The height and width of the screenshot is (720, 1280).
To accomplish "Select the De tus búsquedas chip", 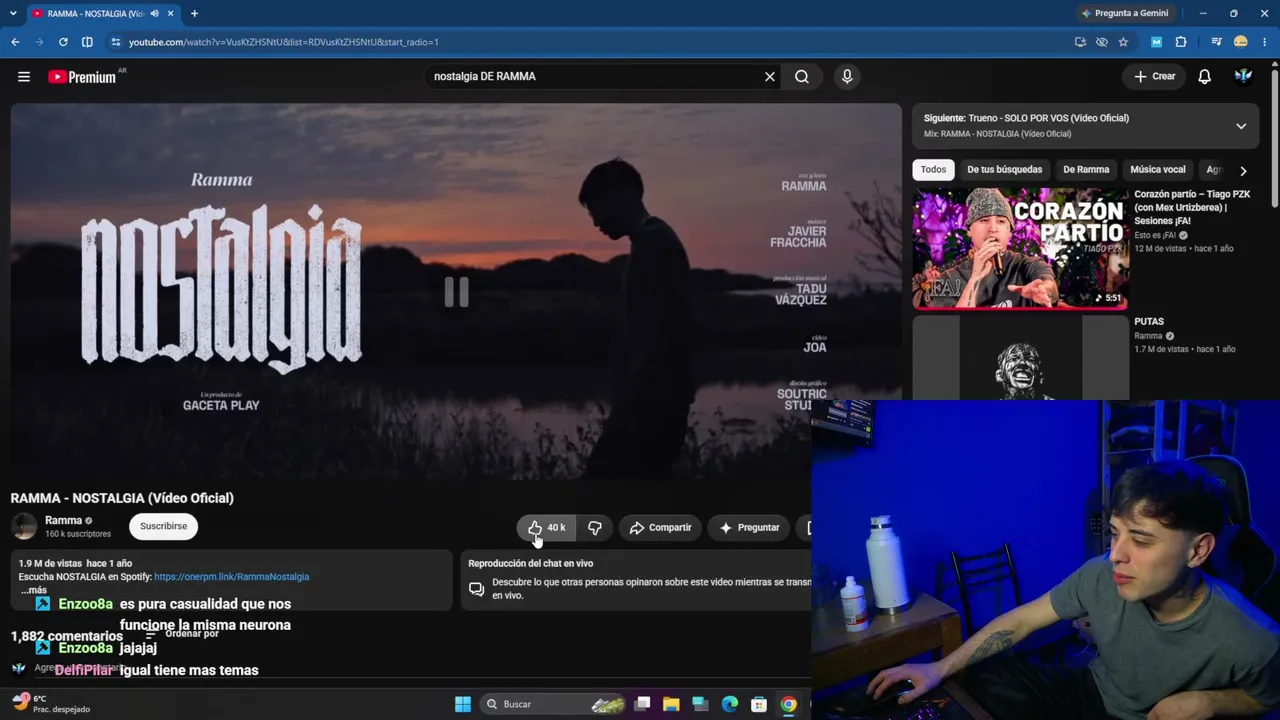I will (1004, 169).
